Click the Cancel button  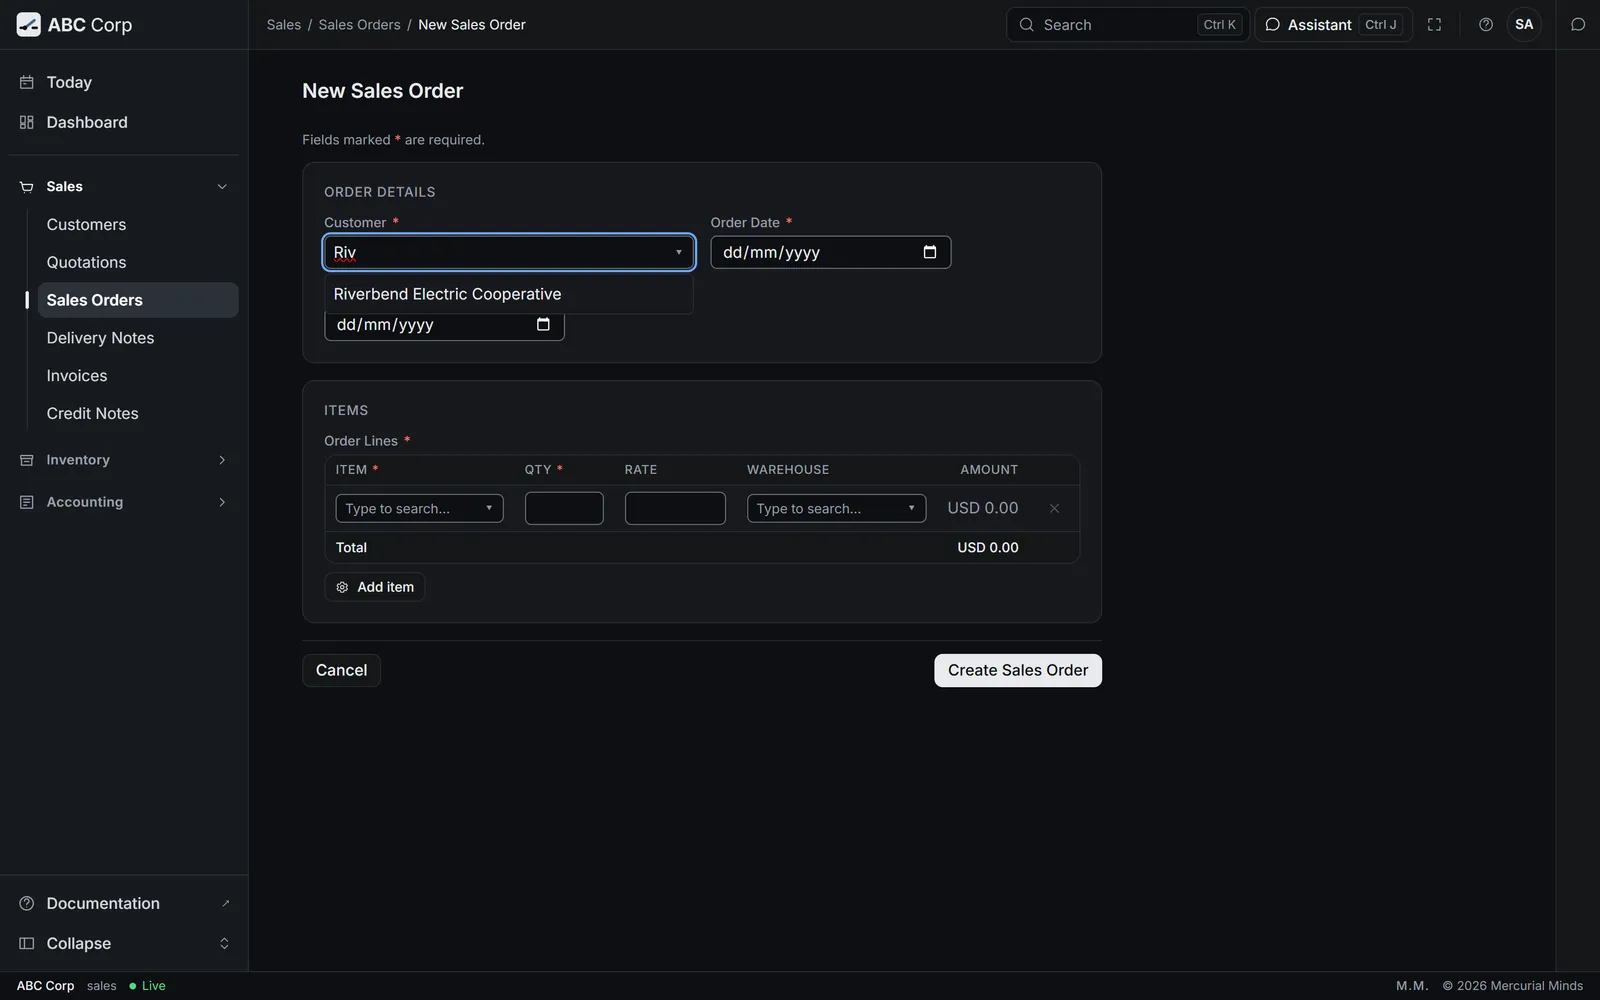341,670
